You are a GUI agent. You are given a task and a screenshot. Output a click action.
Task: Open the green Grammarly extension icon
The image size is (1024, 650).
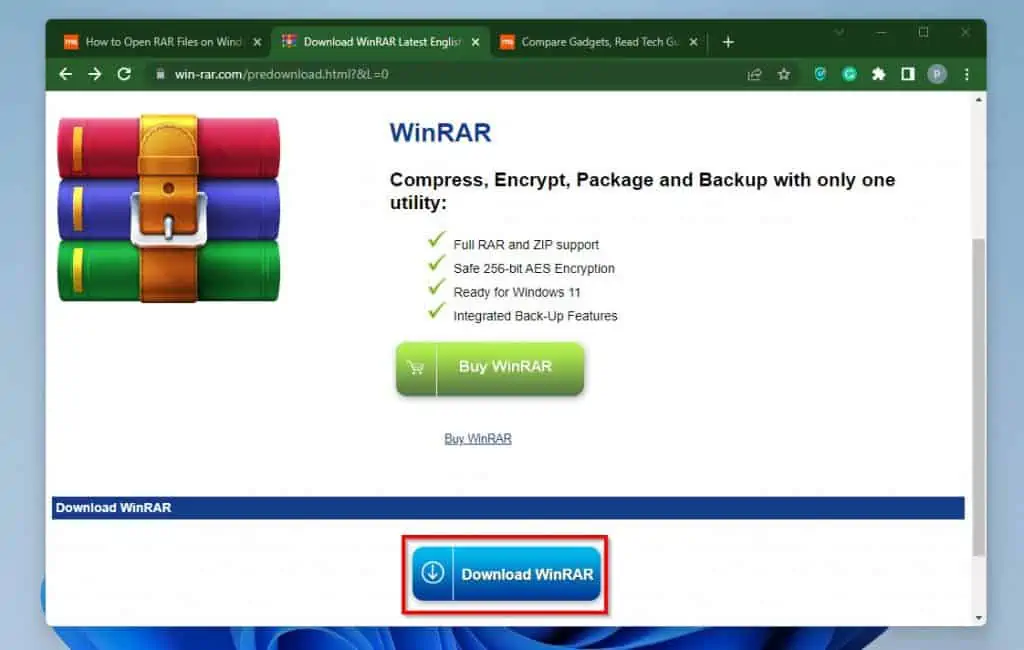pos(849,74)
